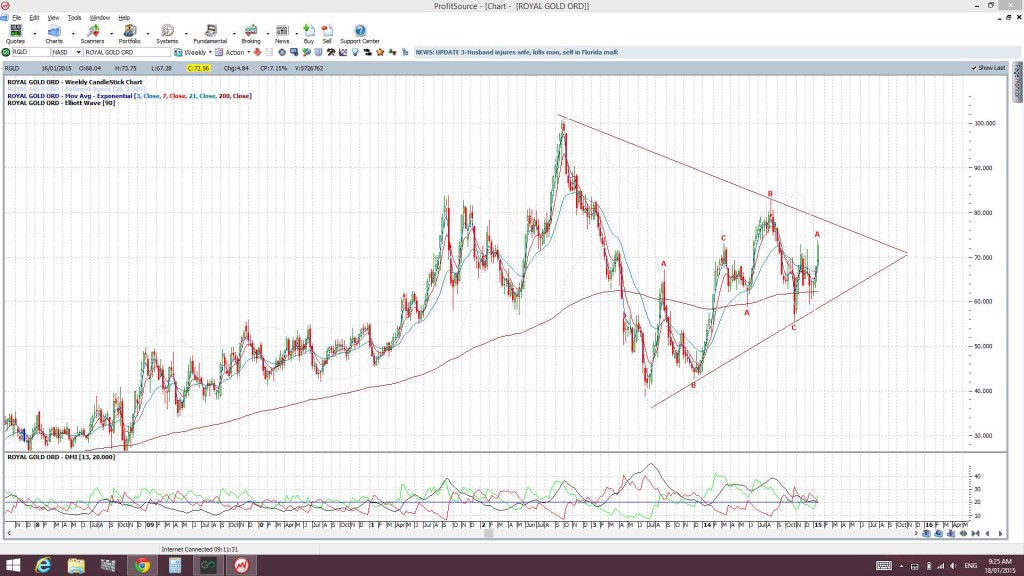Open the Tools menu
This screenshot has width=1024, height=576.
pyautogui.click(x=74, y=18)
